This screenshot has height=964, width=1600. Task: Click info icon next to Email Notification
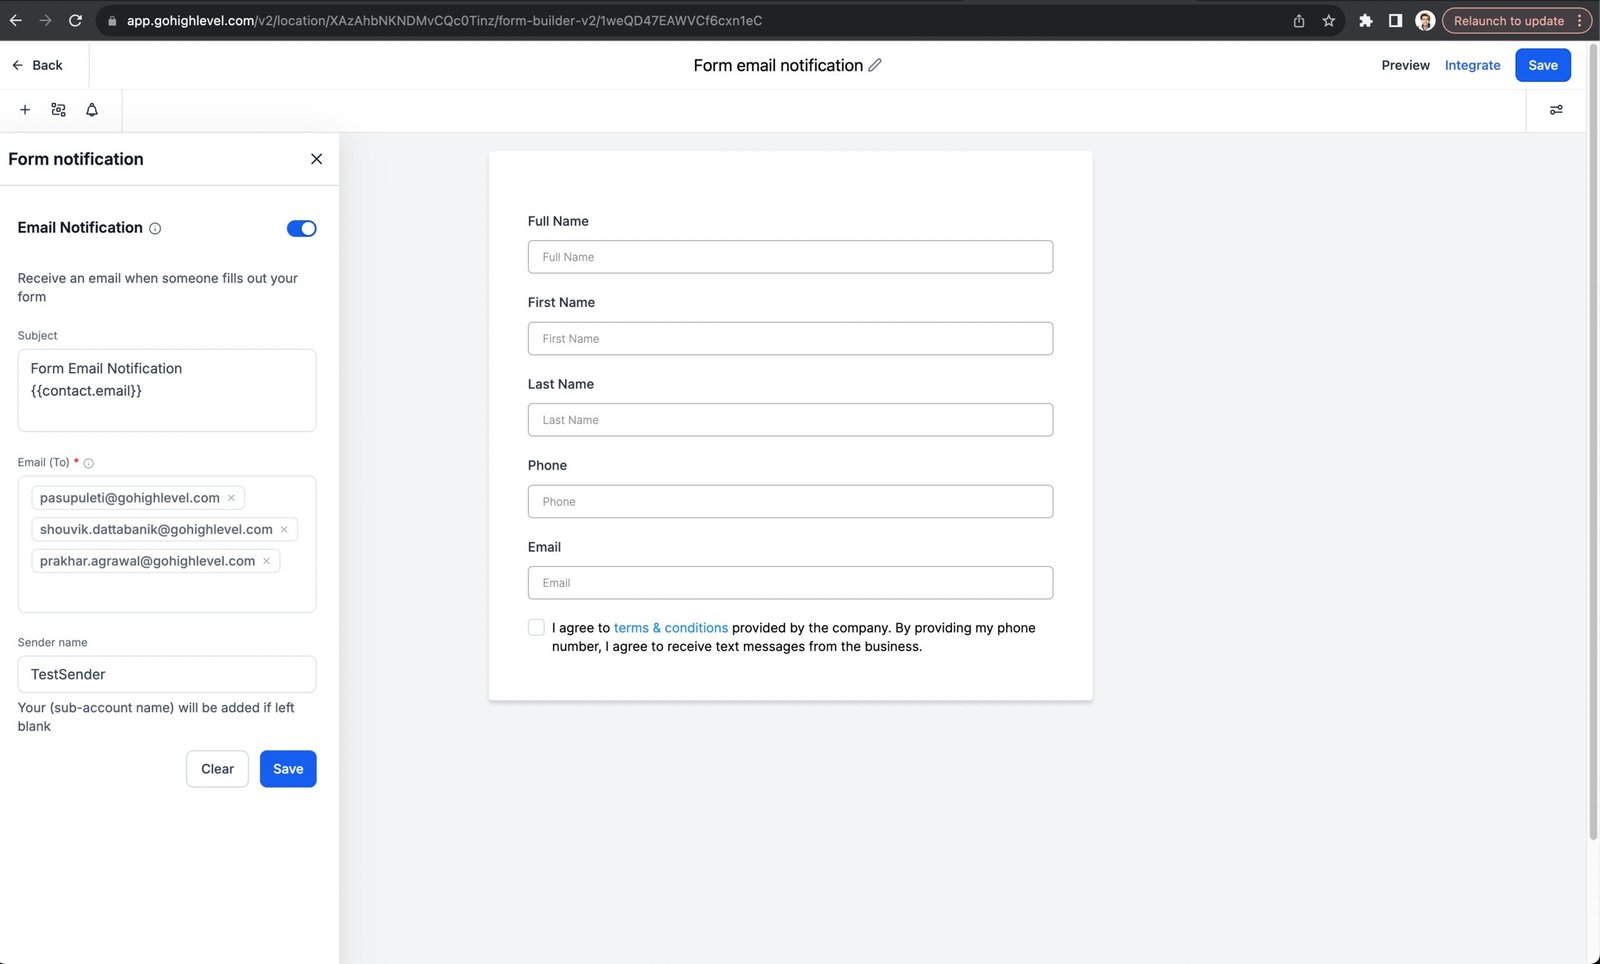pyautogui.click(x=155, y=229)
